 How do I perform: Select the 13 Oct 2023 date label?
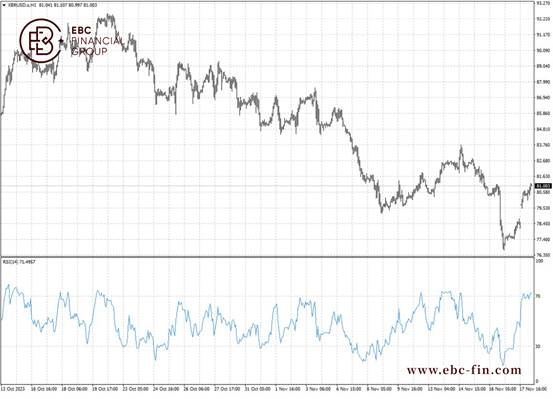click(x=13, y=389)
